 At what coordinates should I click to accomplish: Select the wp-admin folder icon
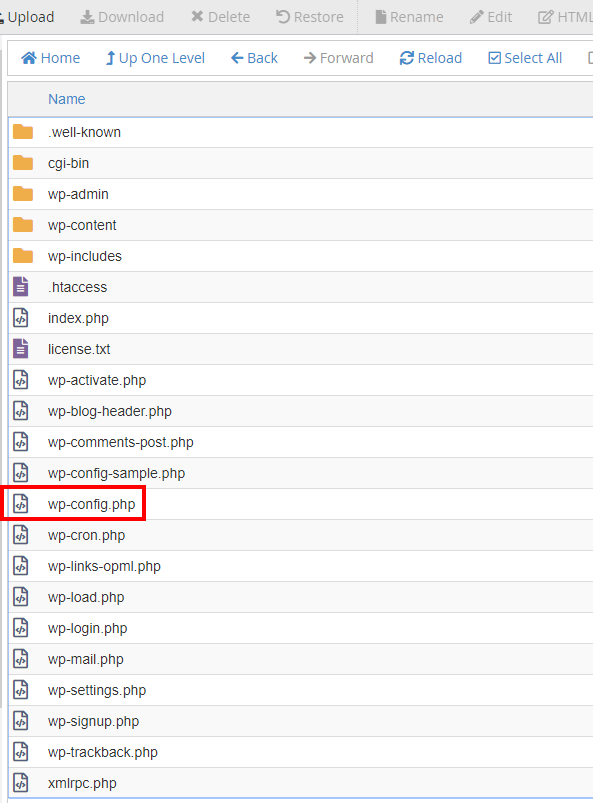pos(23,194)
